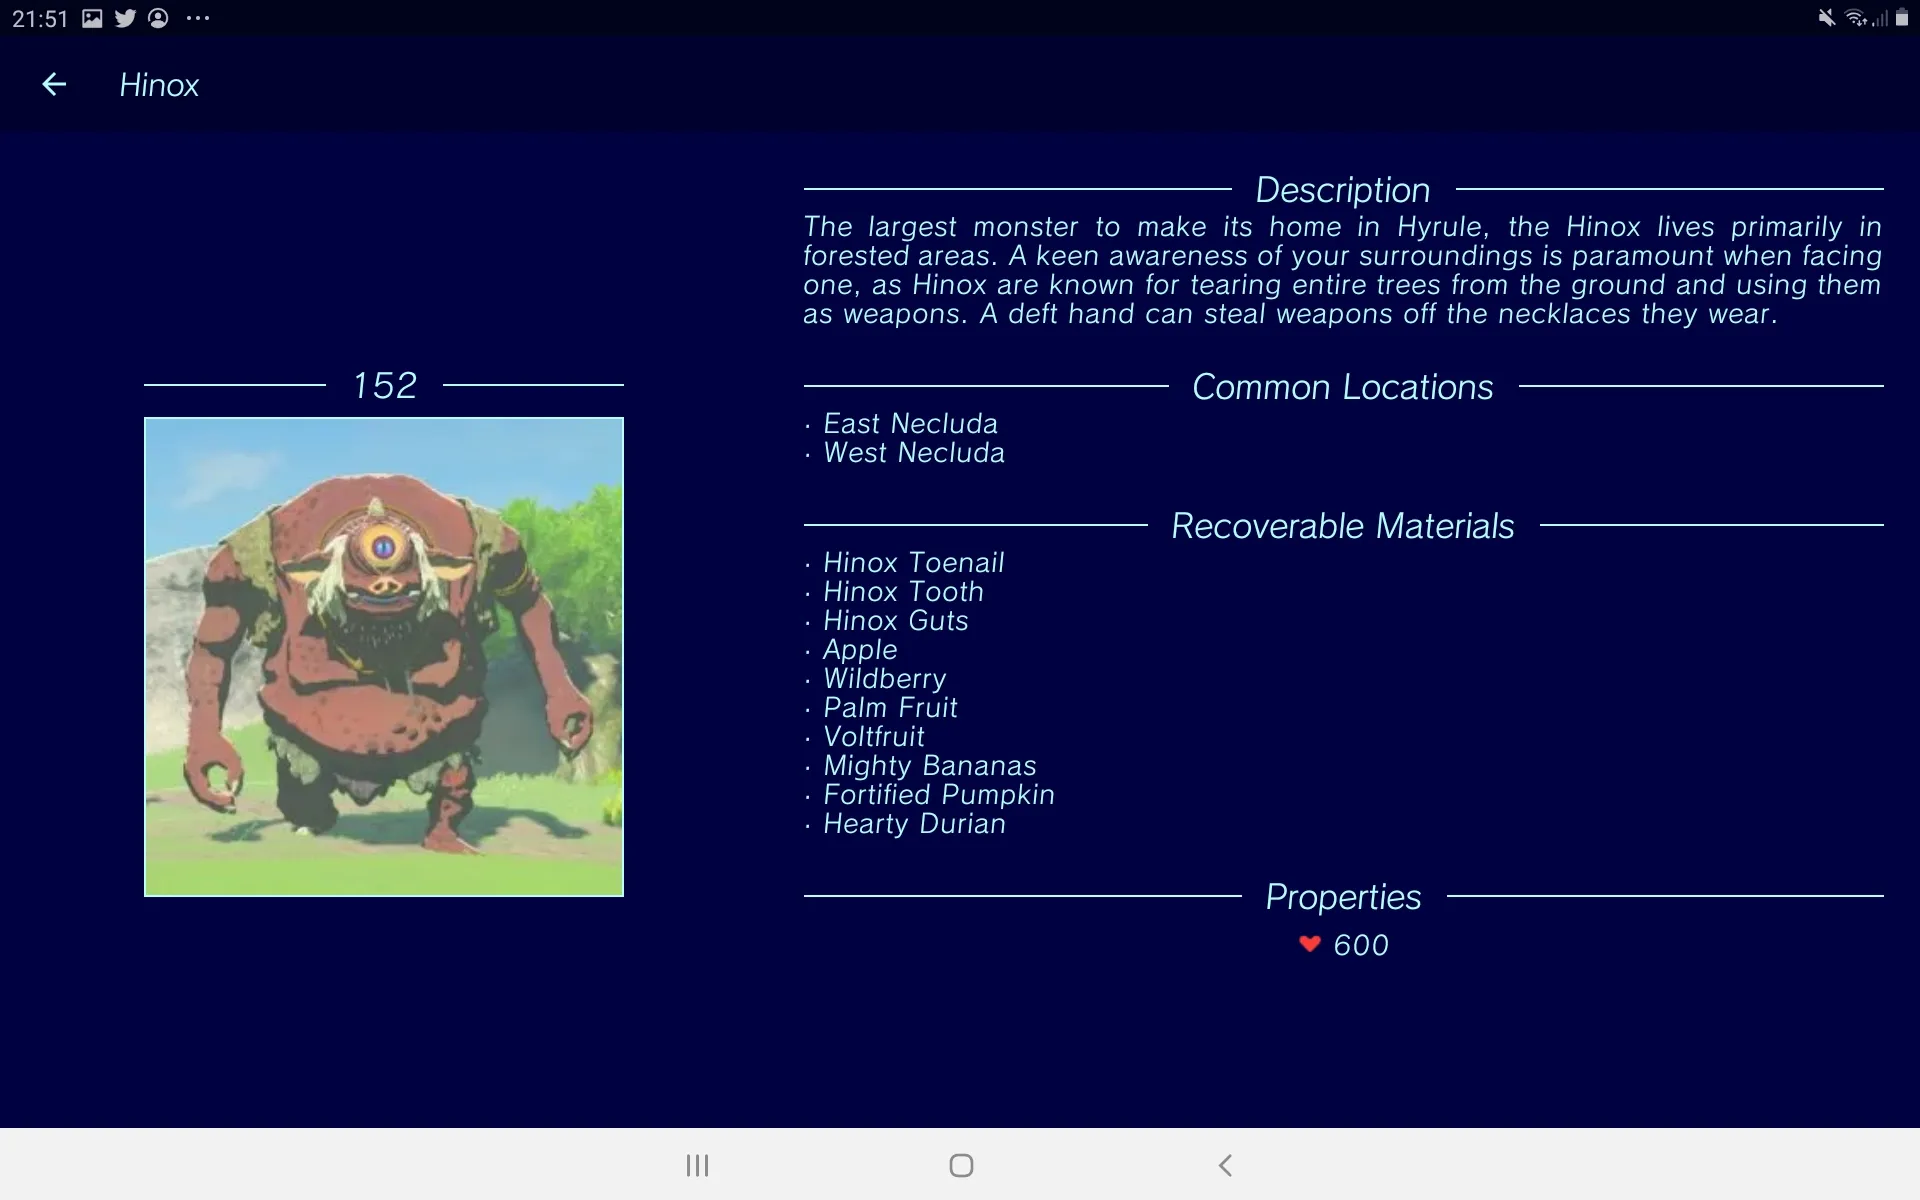This screenshot has width=1920, height=1200.
Task: Click West Necluda location link
Action: [915, 452]
